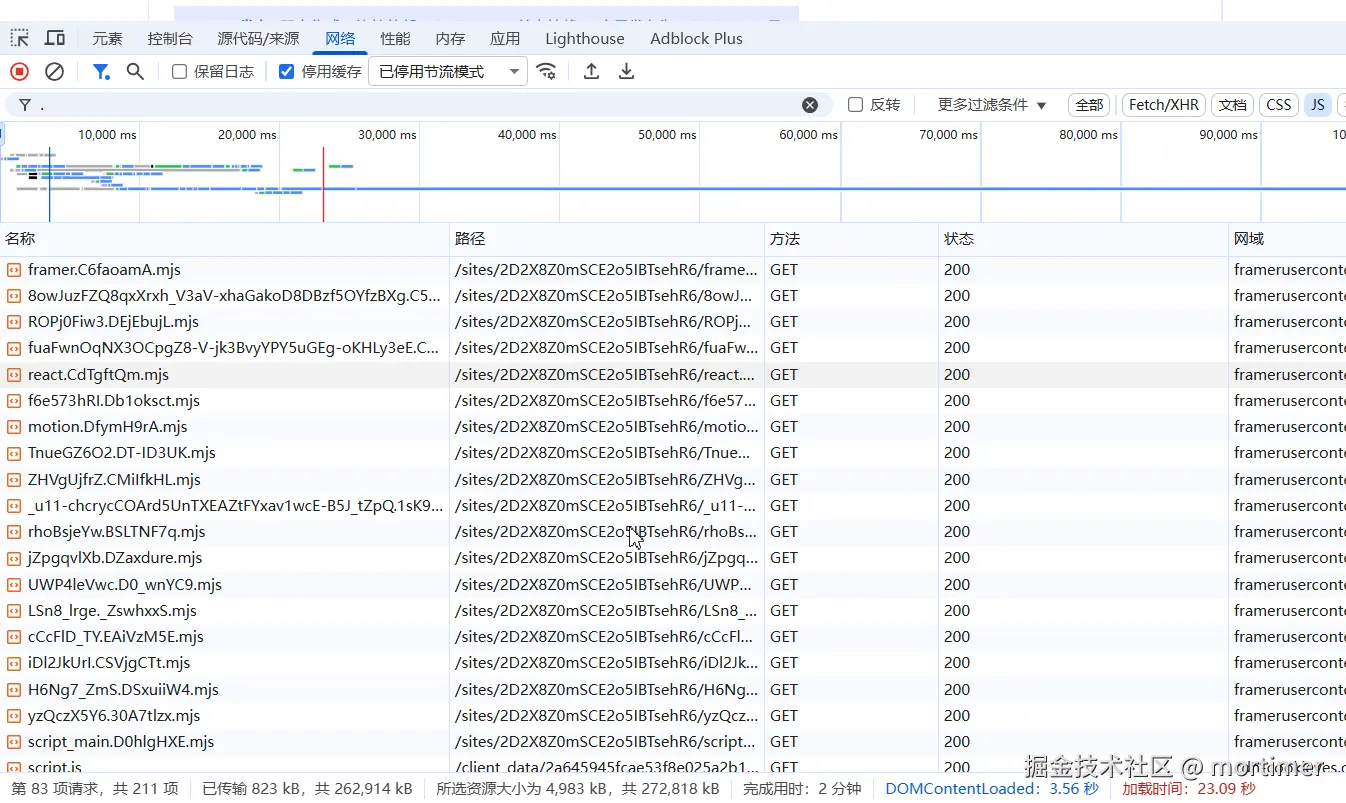This screenshot has width=1346, height=803.
Task: Select the Fetch/XHR filter button
Action: coord(1163,105)
